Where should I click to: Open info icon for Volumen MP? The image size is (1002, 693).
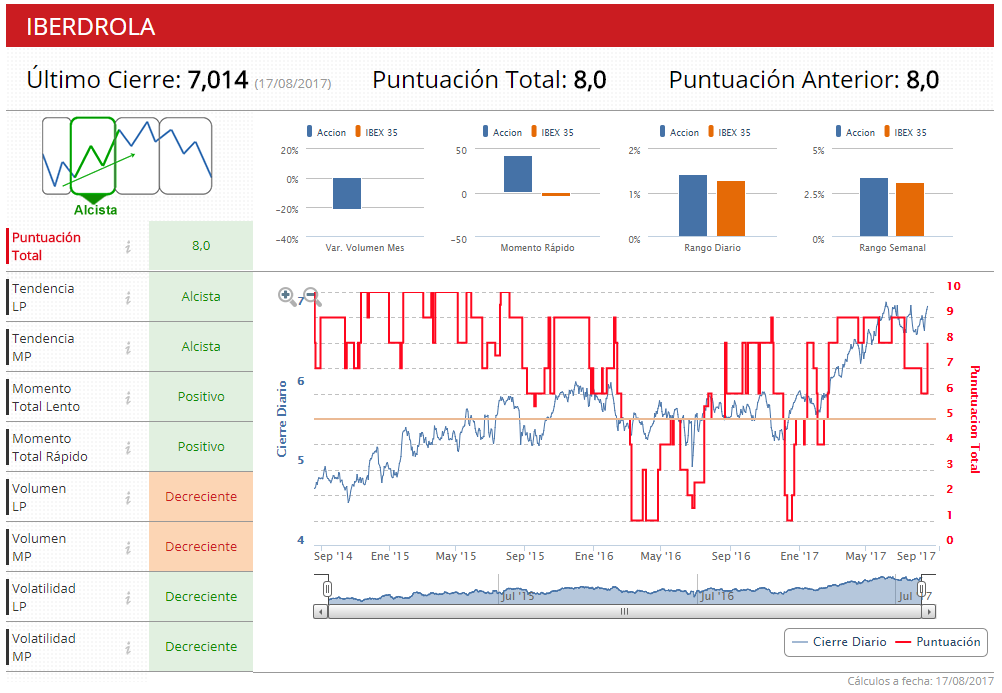[x=128, y=547]
